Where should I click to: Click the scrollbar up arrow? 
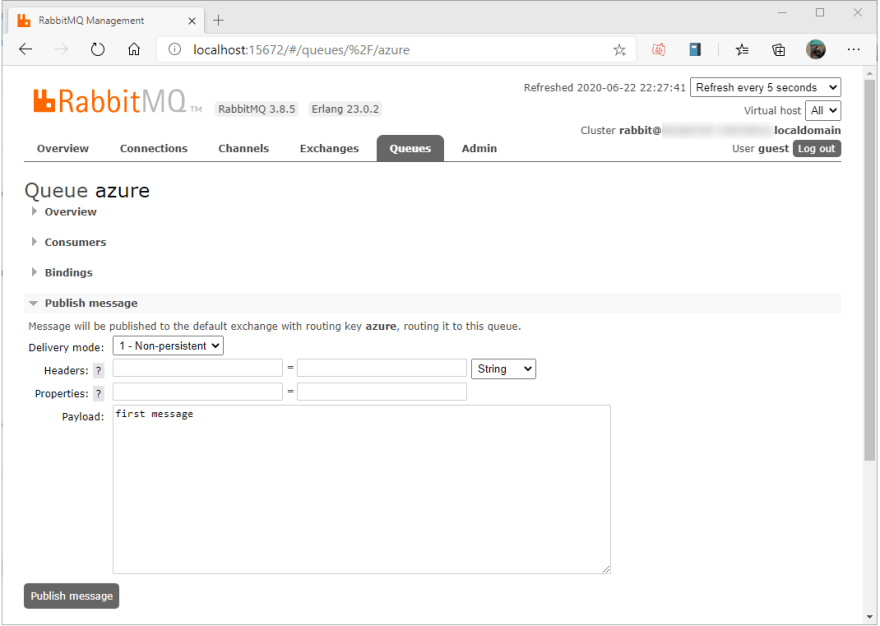[x=869, y=74]
